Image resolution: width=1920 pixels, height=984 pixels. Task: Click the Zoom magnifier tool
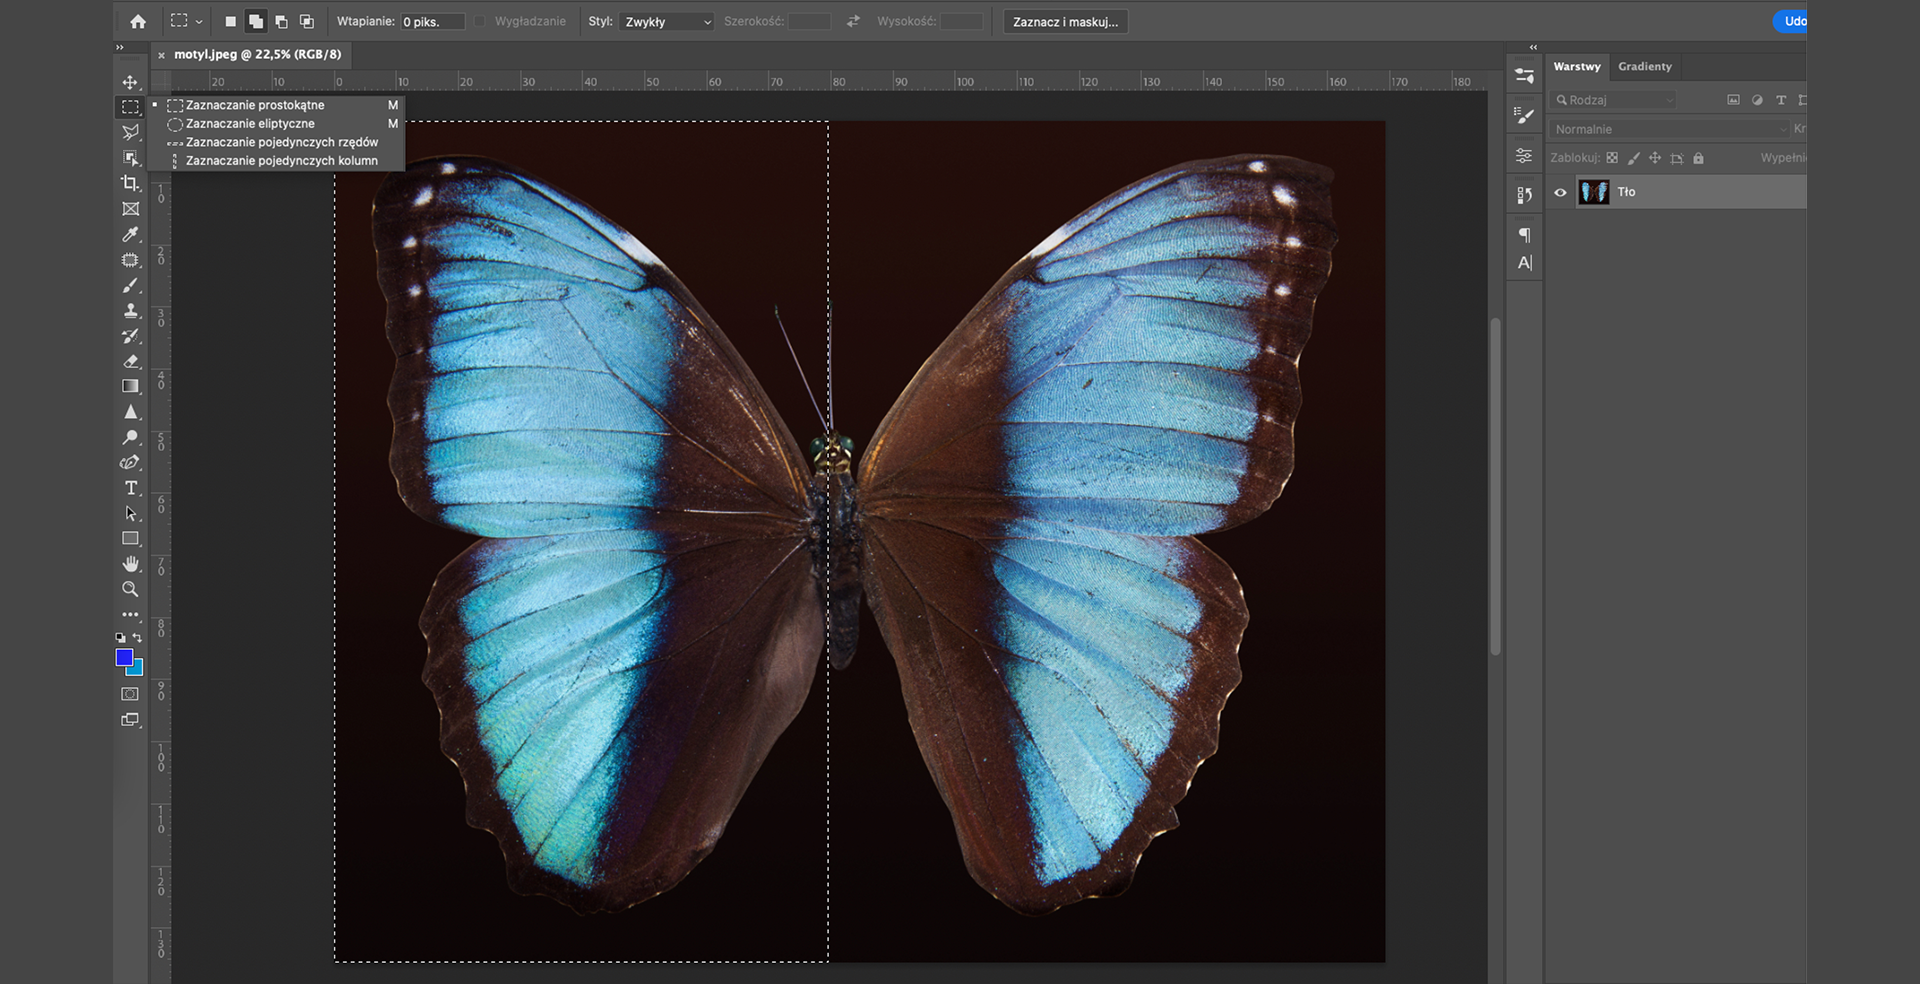pos(130,590)
